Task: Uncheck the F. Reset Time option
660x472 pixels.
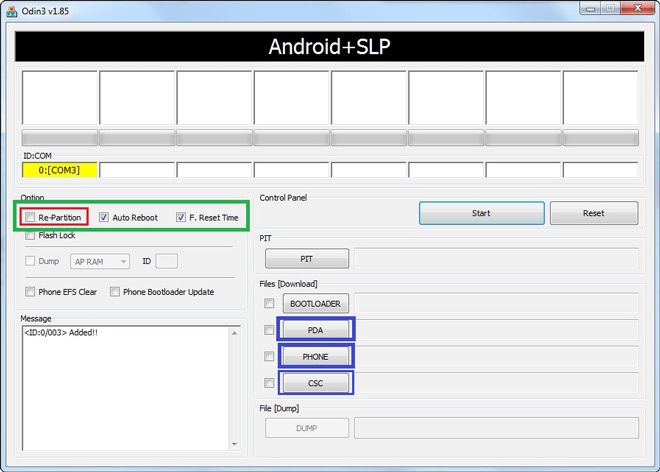Action: [x=181, y=217]
